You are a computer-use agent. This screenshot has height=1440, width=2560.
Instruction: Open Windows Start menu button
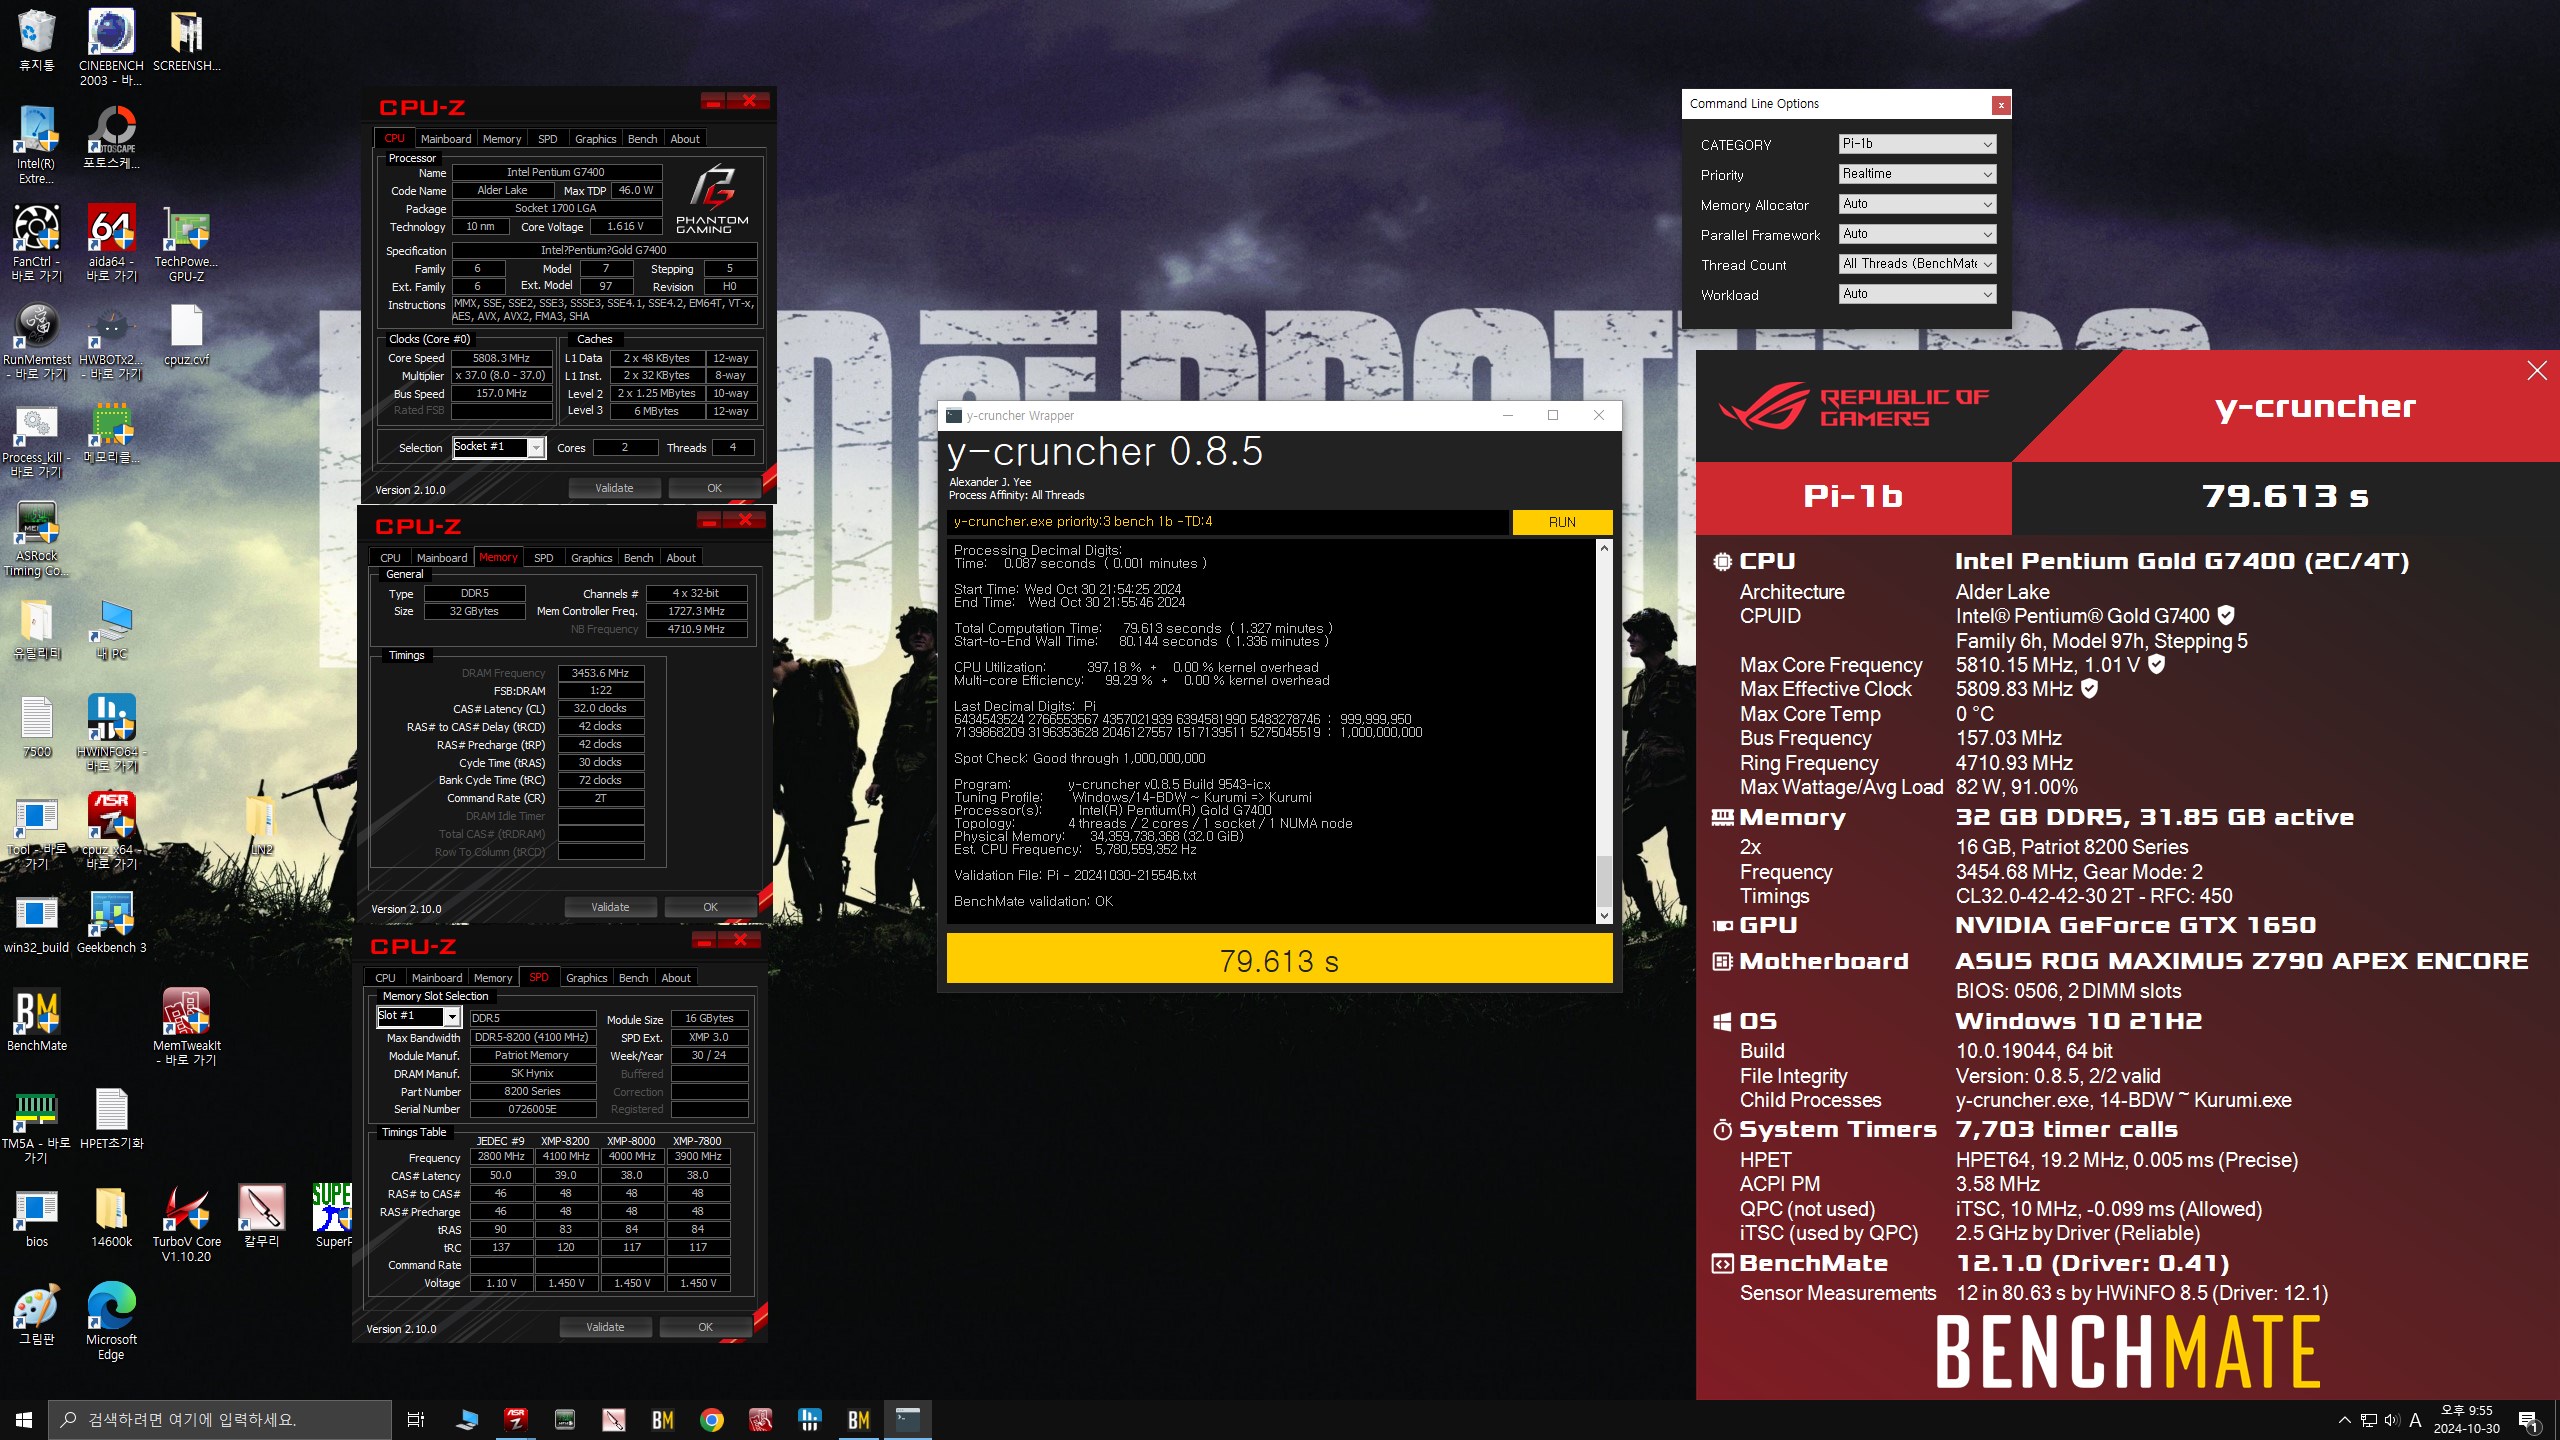coord(24,1420)
